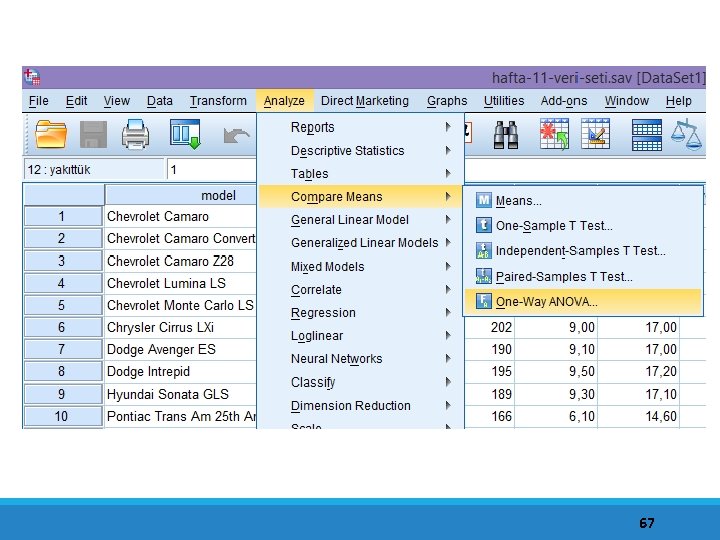Expand the Neural Networks submenu
The image size is (720, 540).
(x=360, y=359)
